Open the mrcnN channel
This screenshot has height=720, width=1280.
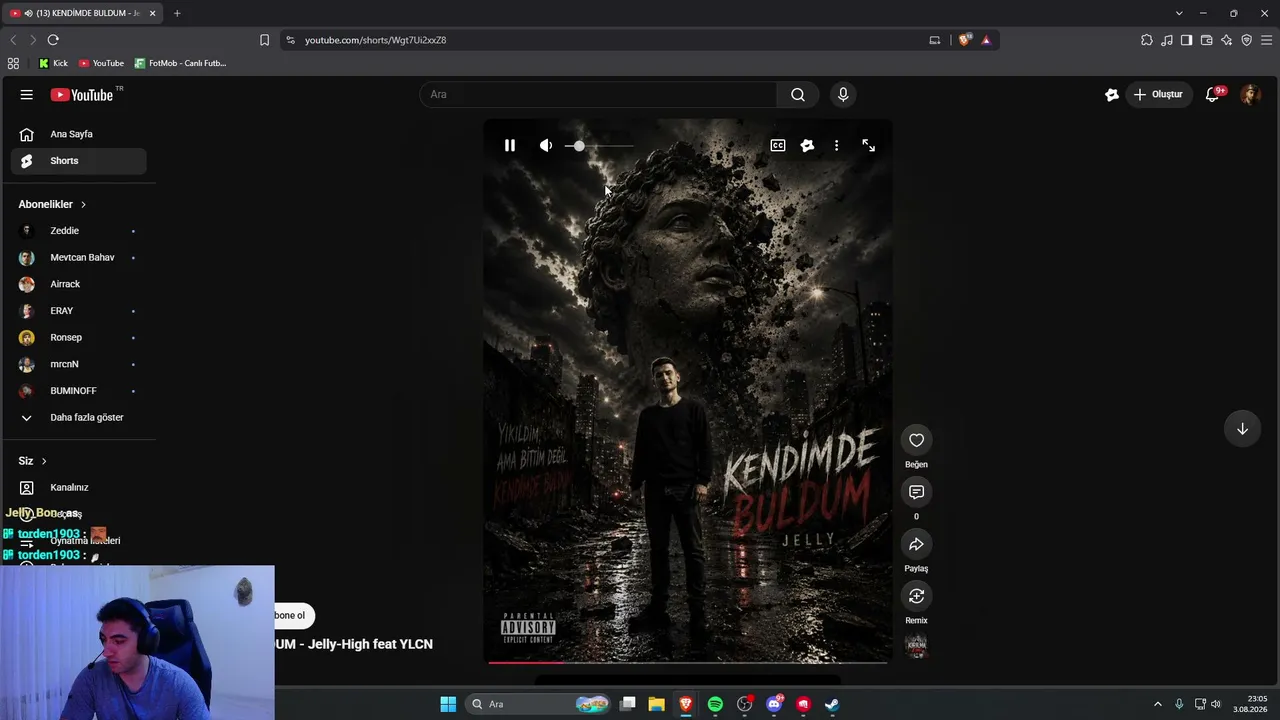coord(79,364)
